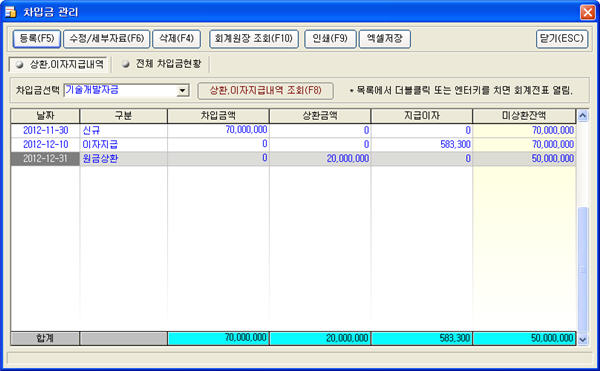The image size is (600, 371).
Task: Click the 합계 row 50,000,000 balance total
Action: tap(524, 338)
